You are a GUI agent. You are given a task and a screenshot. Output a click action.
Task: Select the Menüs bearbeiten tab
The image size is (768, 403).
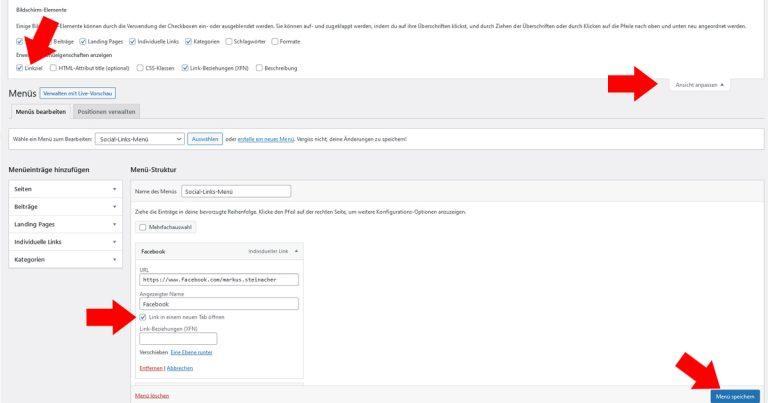click(39, 111)
